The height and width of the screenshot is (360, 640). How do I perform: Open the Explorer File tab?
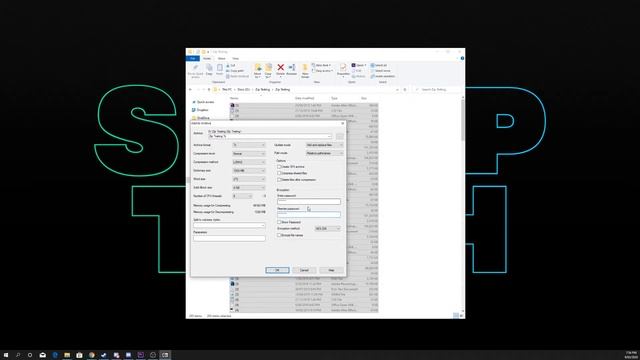(x=193, y=58)
